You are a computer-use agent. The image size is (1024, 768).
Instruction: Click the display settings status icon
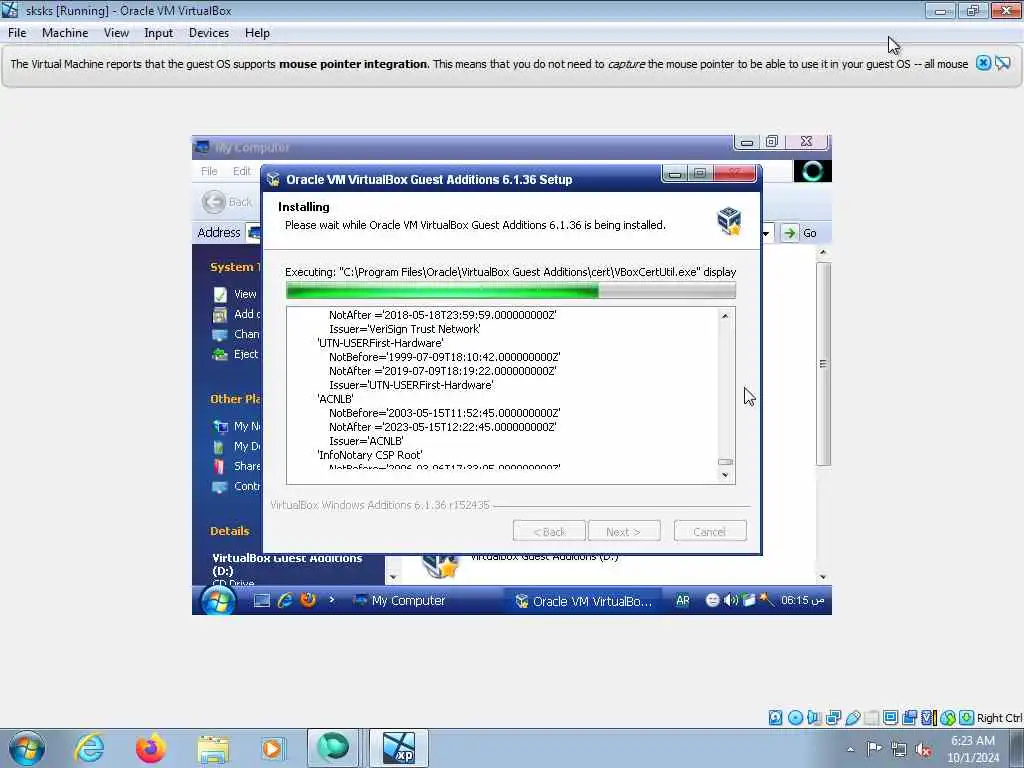[x=890, y=718]
